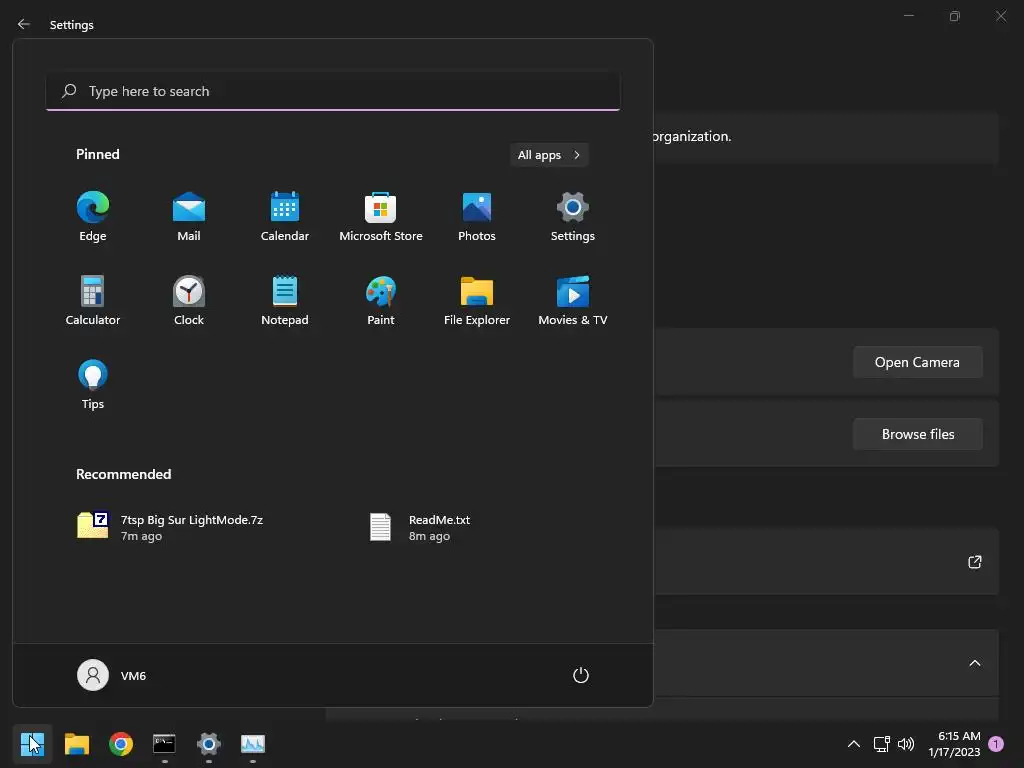Launch the Mail app
Screen dimensions: 1024x768
click(189, 216)
